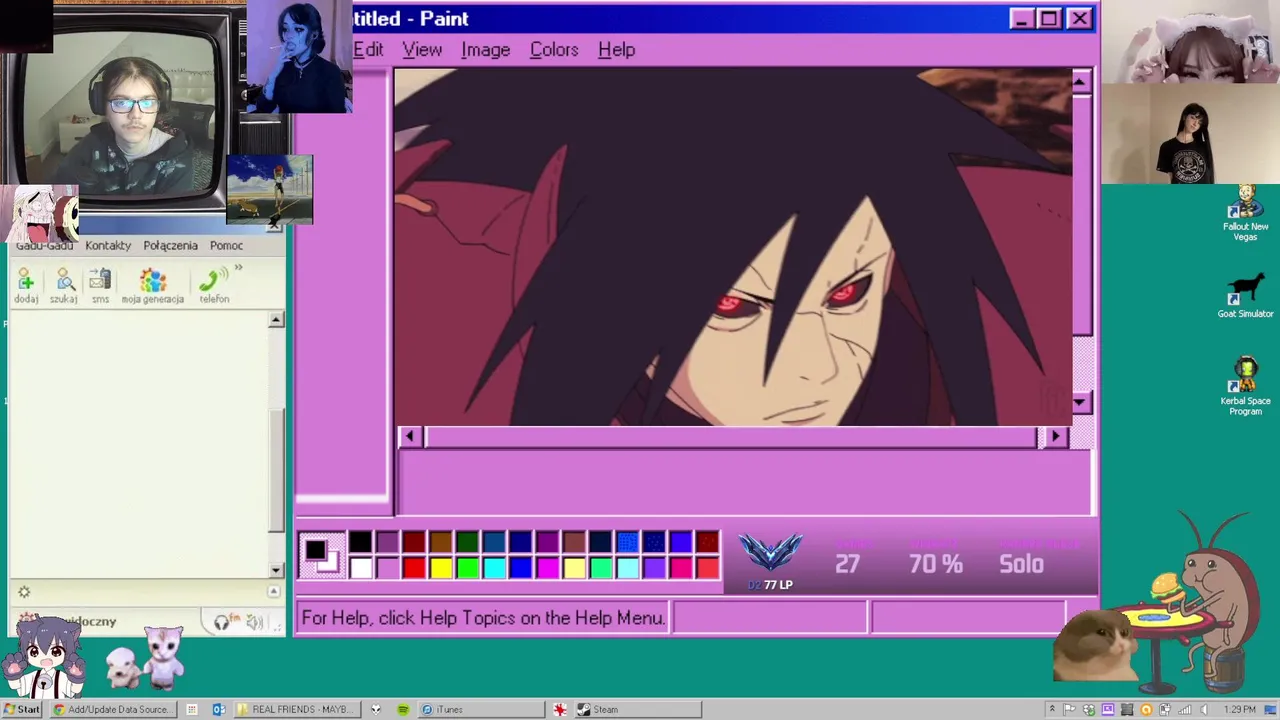Image resolution: width=1280 pixels, height=720 pixels.
Task: Click the Spotify icon on taskbar
Action: click(403, 709)
